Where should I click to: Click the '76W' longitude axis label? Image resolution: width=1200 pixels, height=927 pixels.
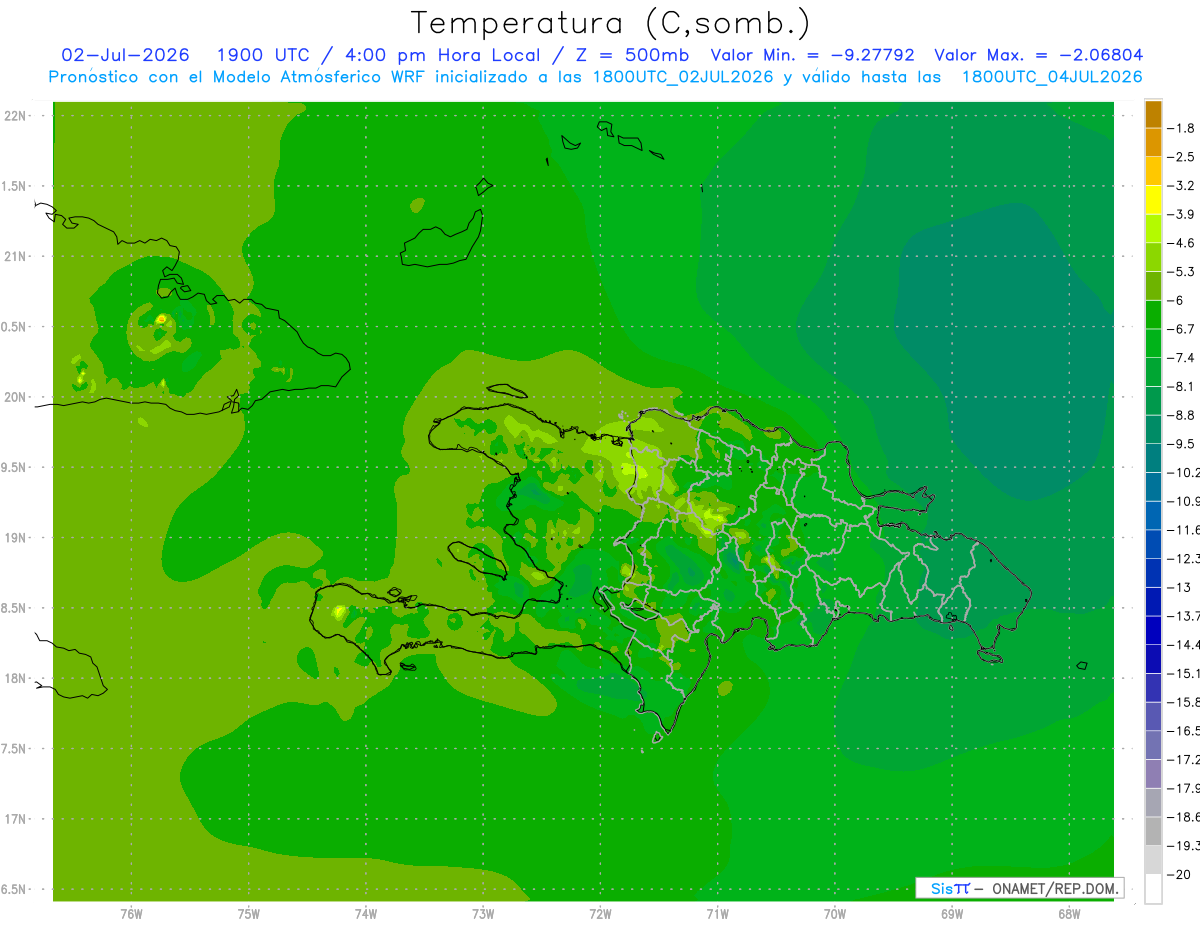[x=131, y=914]
